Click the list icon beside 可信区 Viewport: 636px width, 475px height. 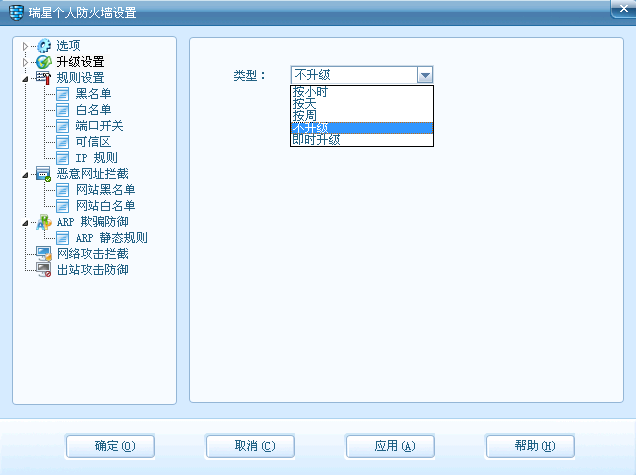(x=62, y=142)
